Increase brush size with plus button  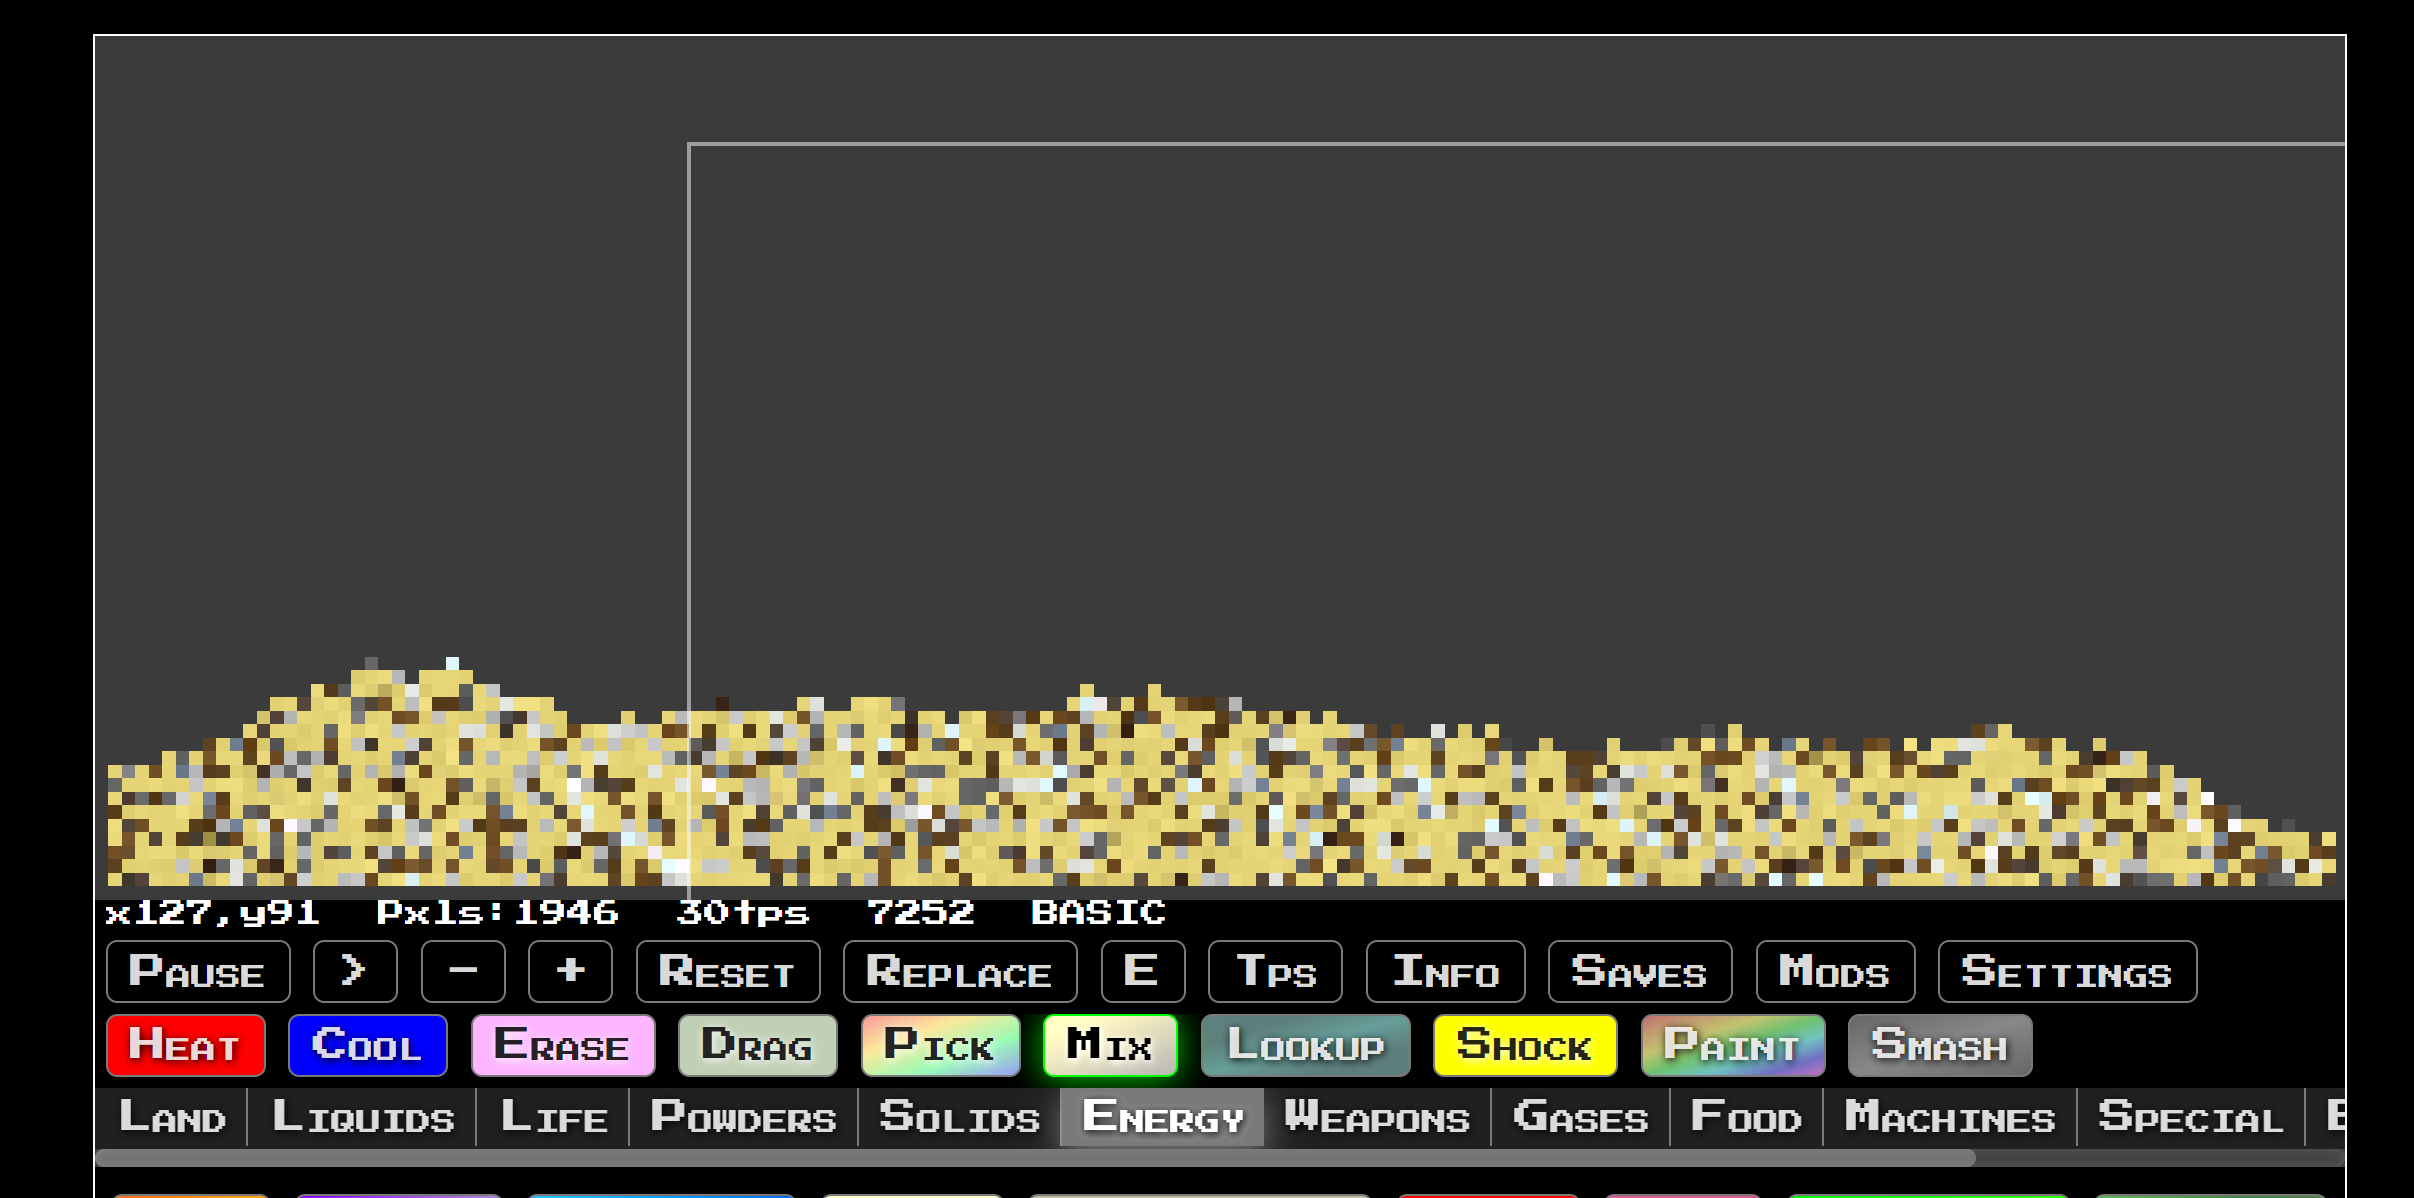tap(570, 971)
